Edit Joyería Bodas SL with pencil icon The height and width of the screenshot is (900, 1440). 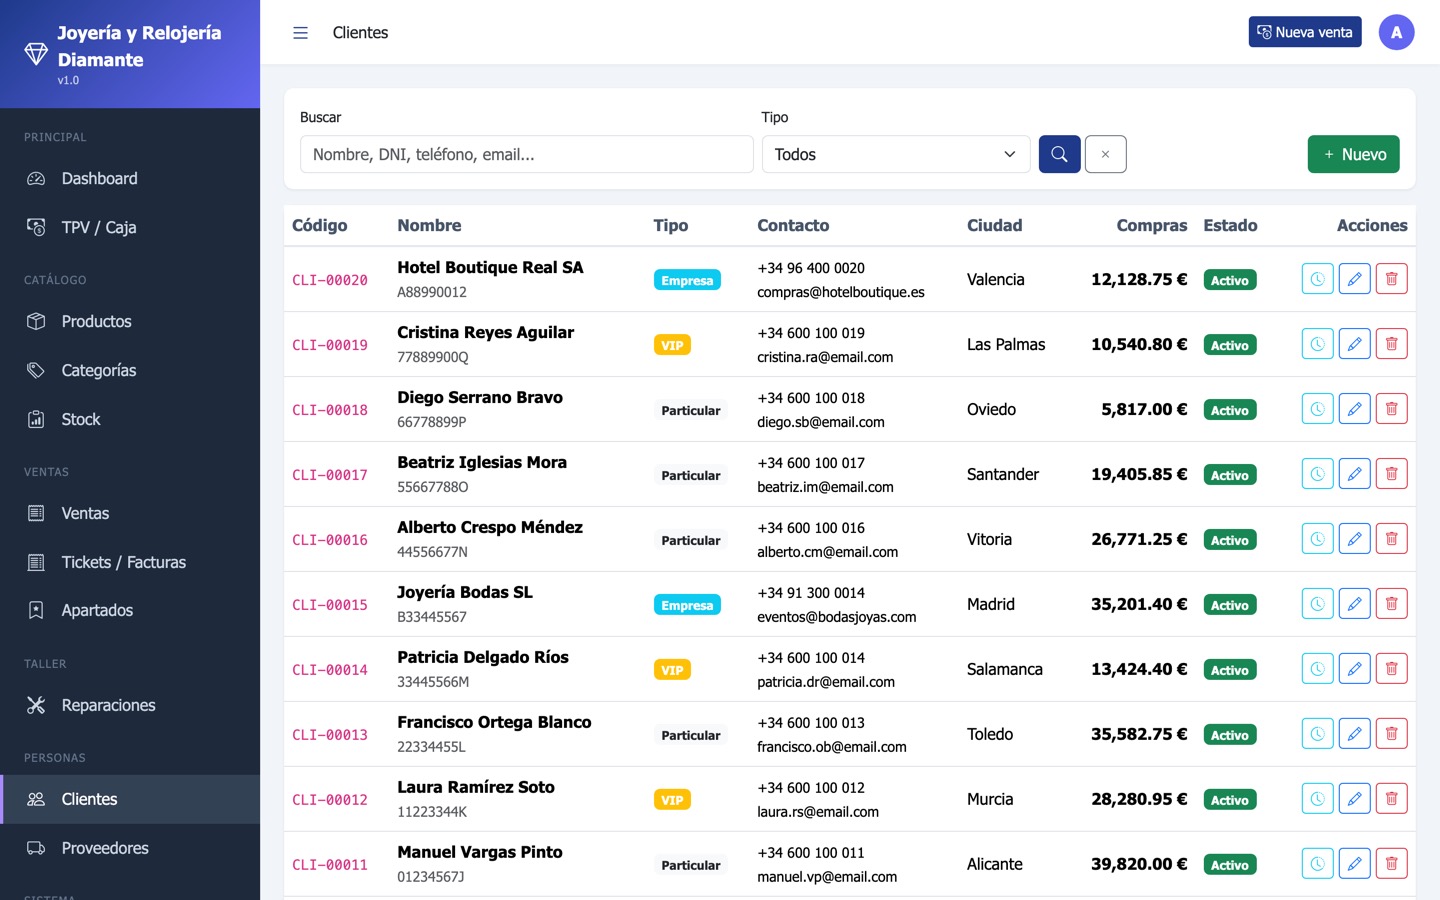1354,604
